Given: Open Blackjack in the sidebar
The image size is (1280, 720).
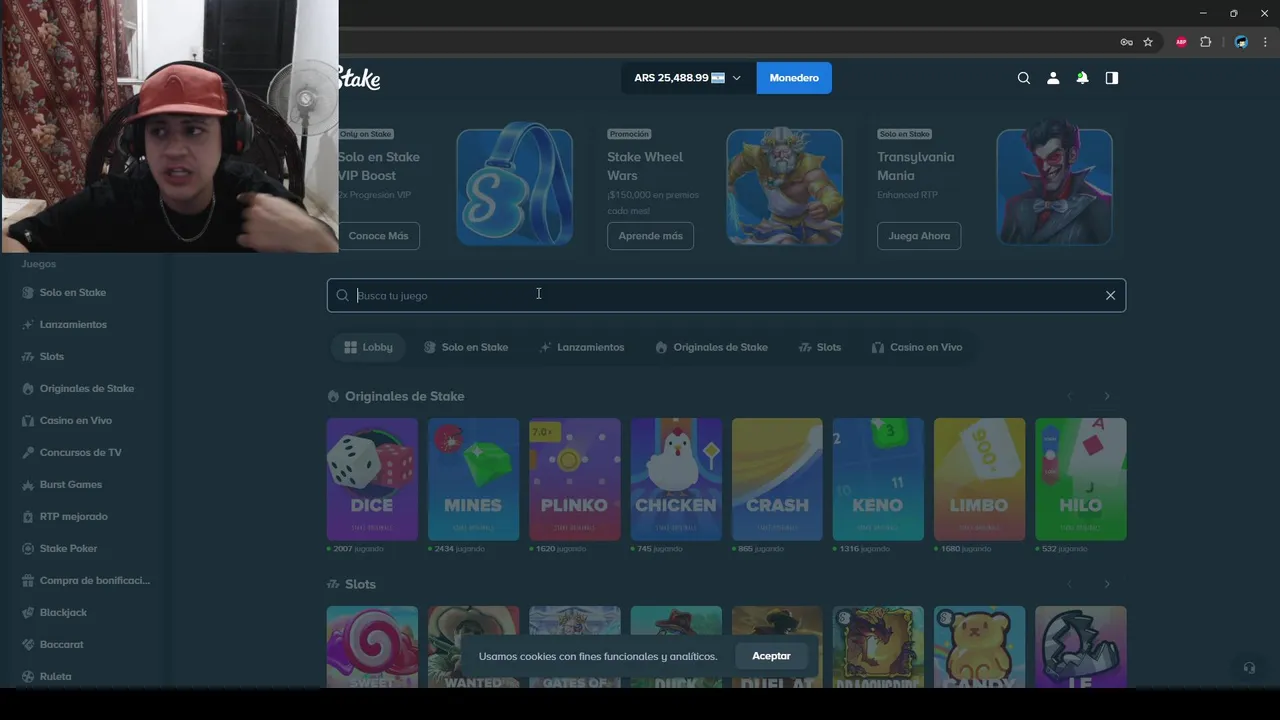Looking at the screenshot, I should coord(54,612).
